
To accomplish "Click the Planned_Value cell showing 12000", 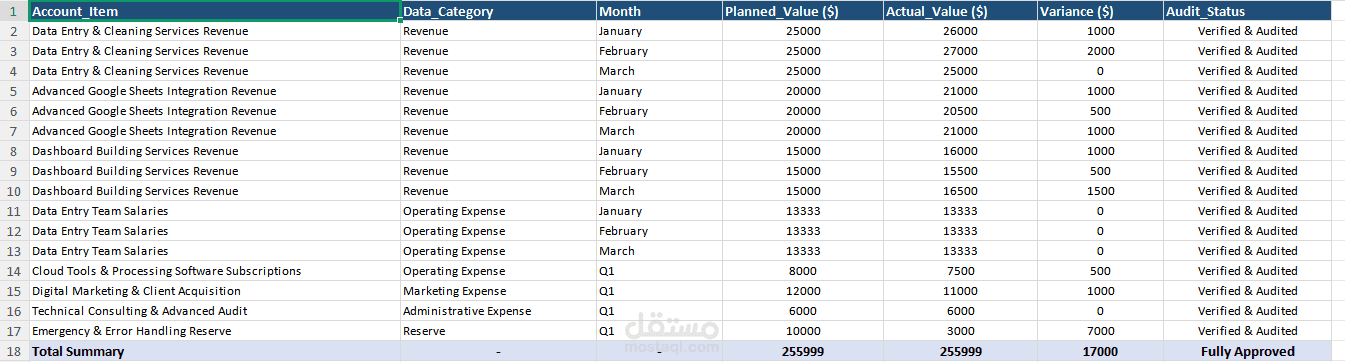I will coord(803,291).
